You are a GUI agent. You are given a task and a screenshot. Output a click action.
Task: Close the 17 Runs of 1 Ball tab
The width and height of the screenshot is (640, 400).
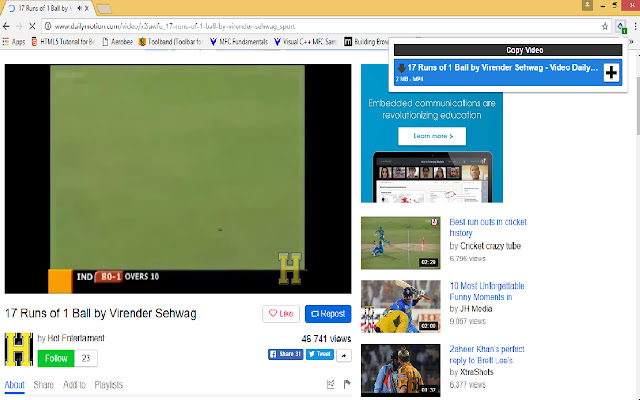87,8
